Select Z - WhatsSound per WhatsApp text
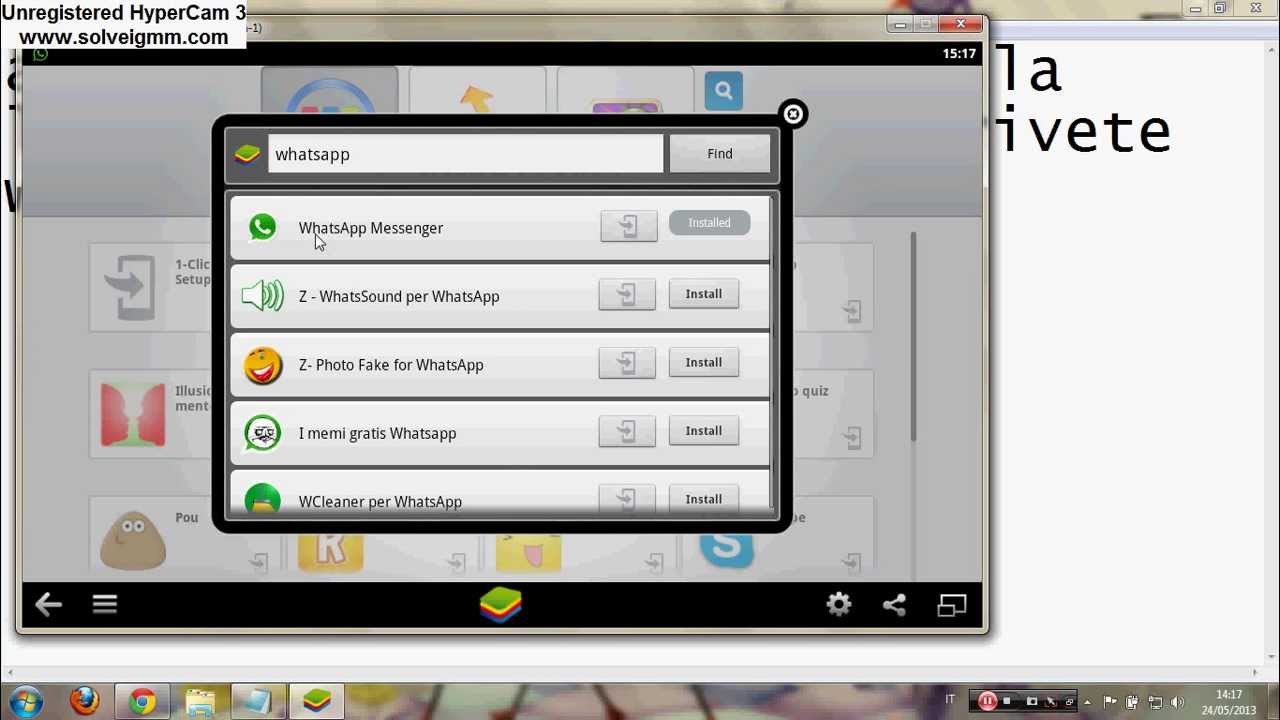The height and width of the screenshot is (720, 1280). click(399, 296)
